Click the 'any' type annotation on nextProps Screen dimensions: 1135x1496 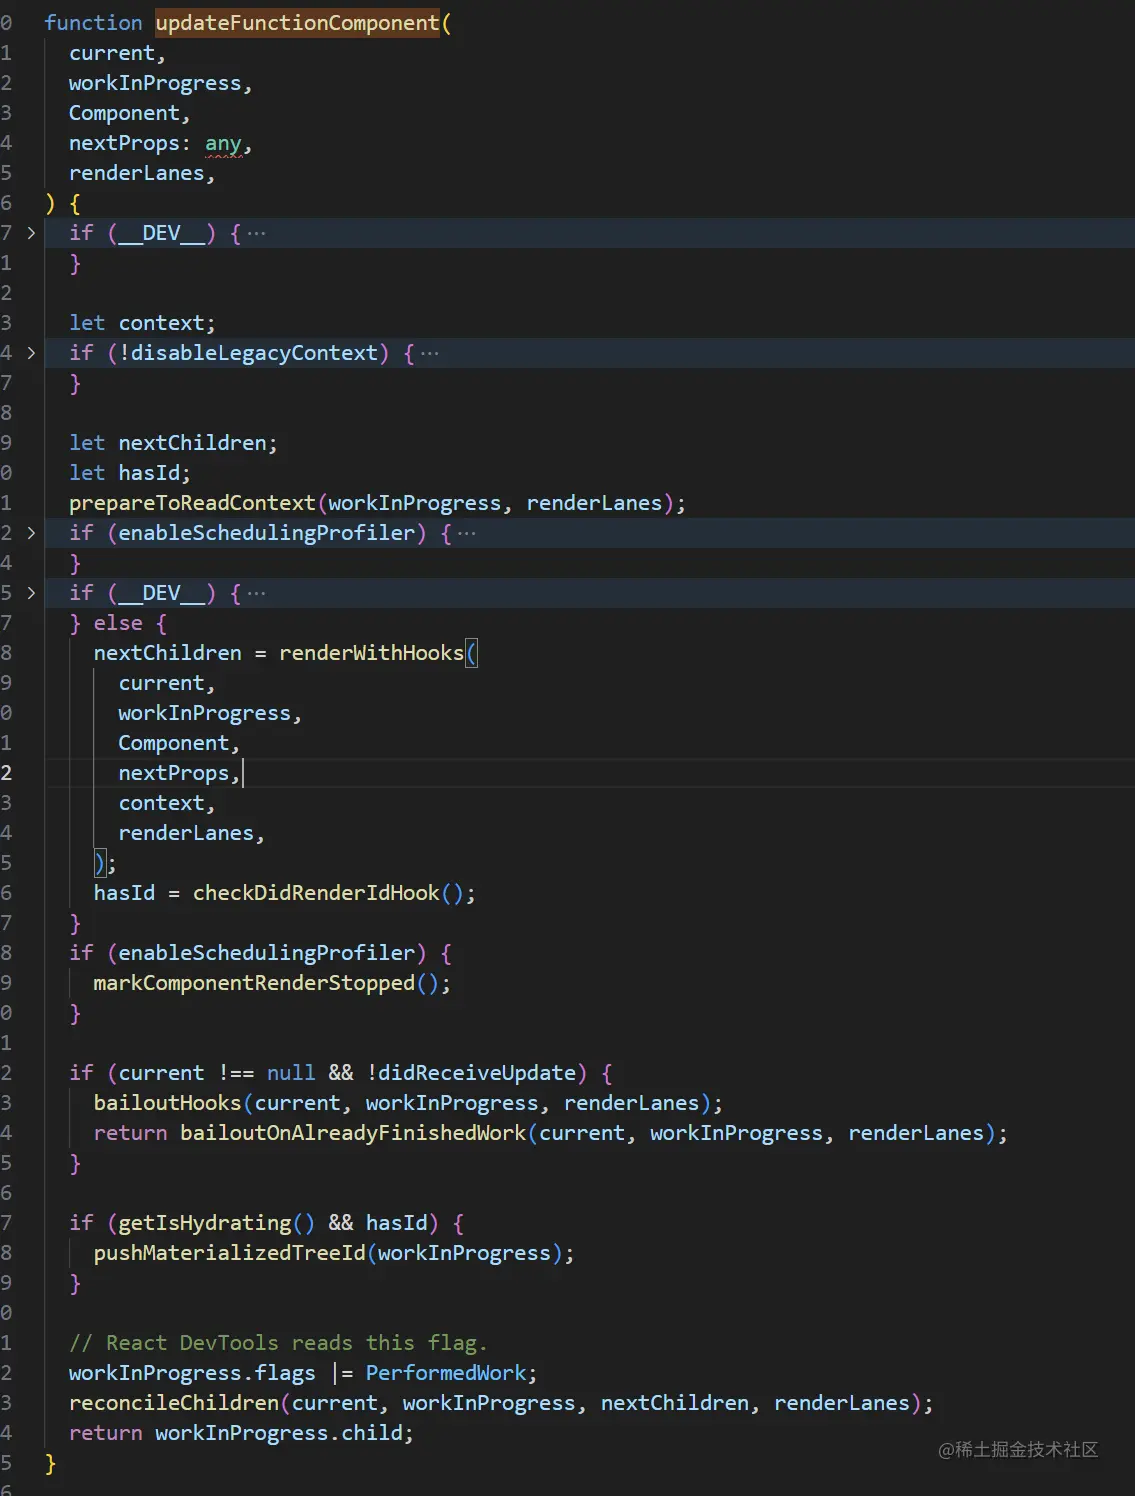(223, 143)
